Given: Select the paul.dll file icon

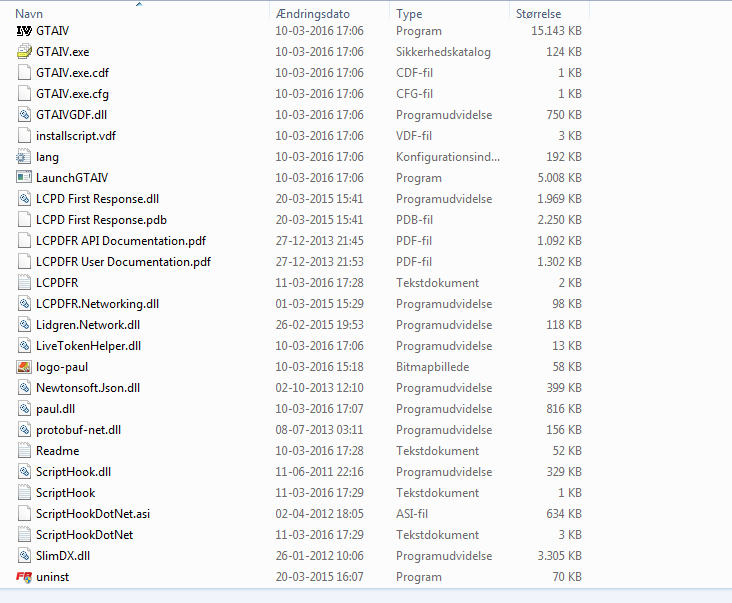Looking at the screenshot, I should click(x=24, y=409).
